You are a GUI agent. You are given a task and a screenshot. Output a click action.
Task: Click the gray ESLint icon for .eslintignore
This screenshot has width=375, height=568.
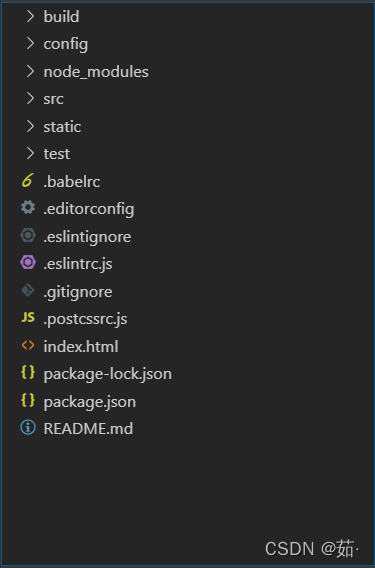[x=28, y=235]
